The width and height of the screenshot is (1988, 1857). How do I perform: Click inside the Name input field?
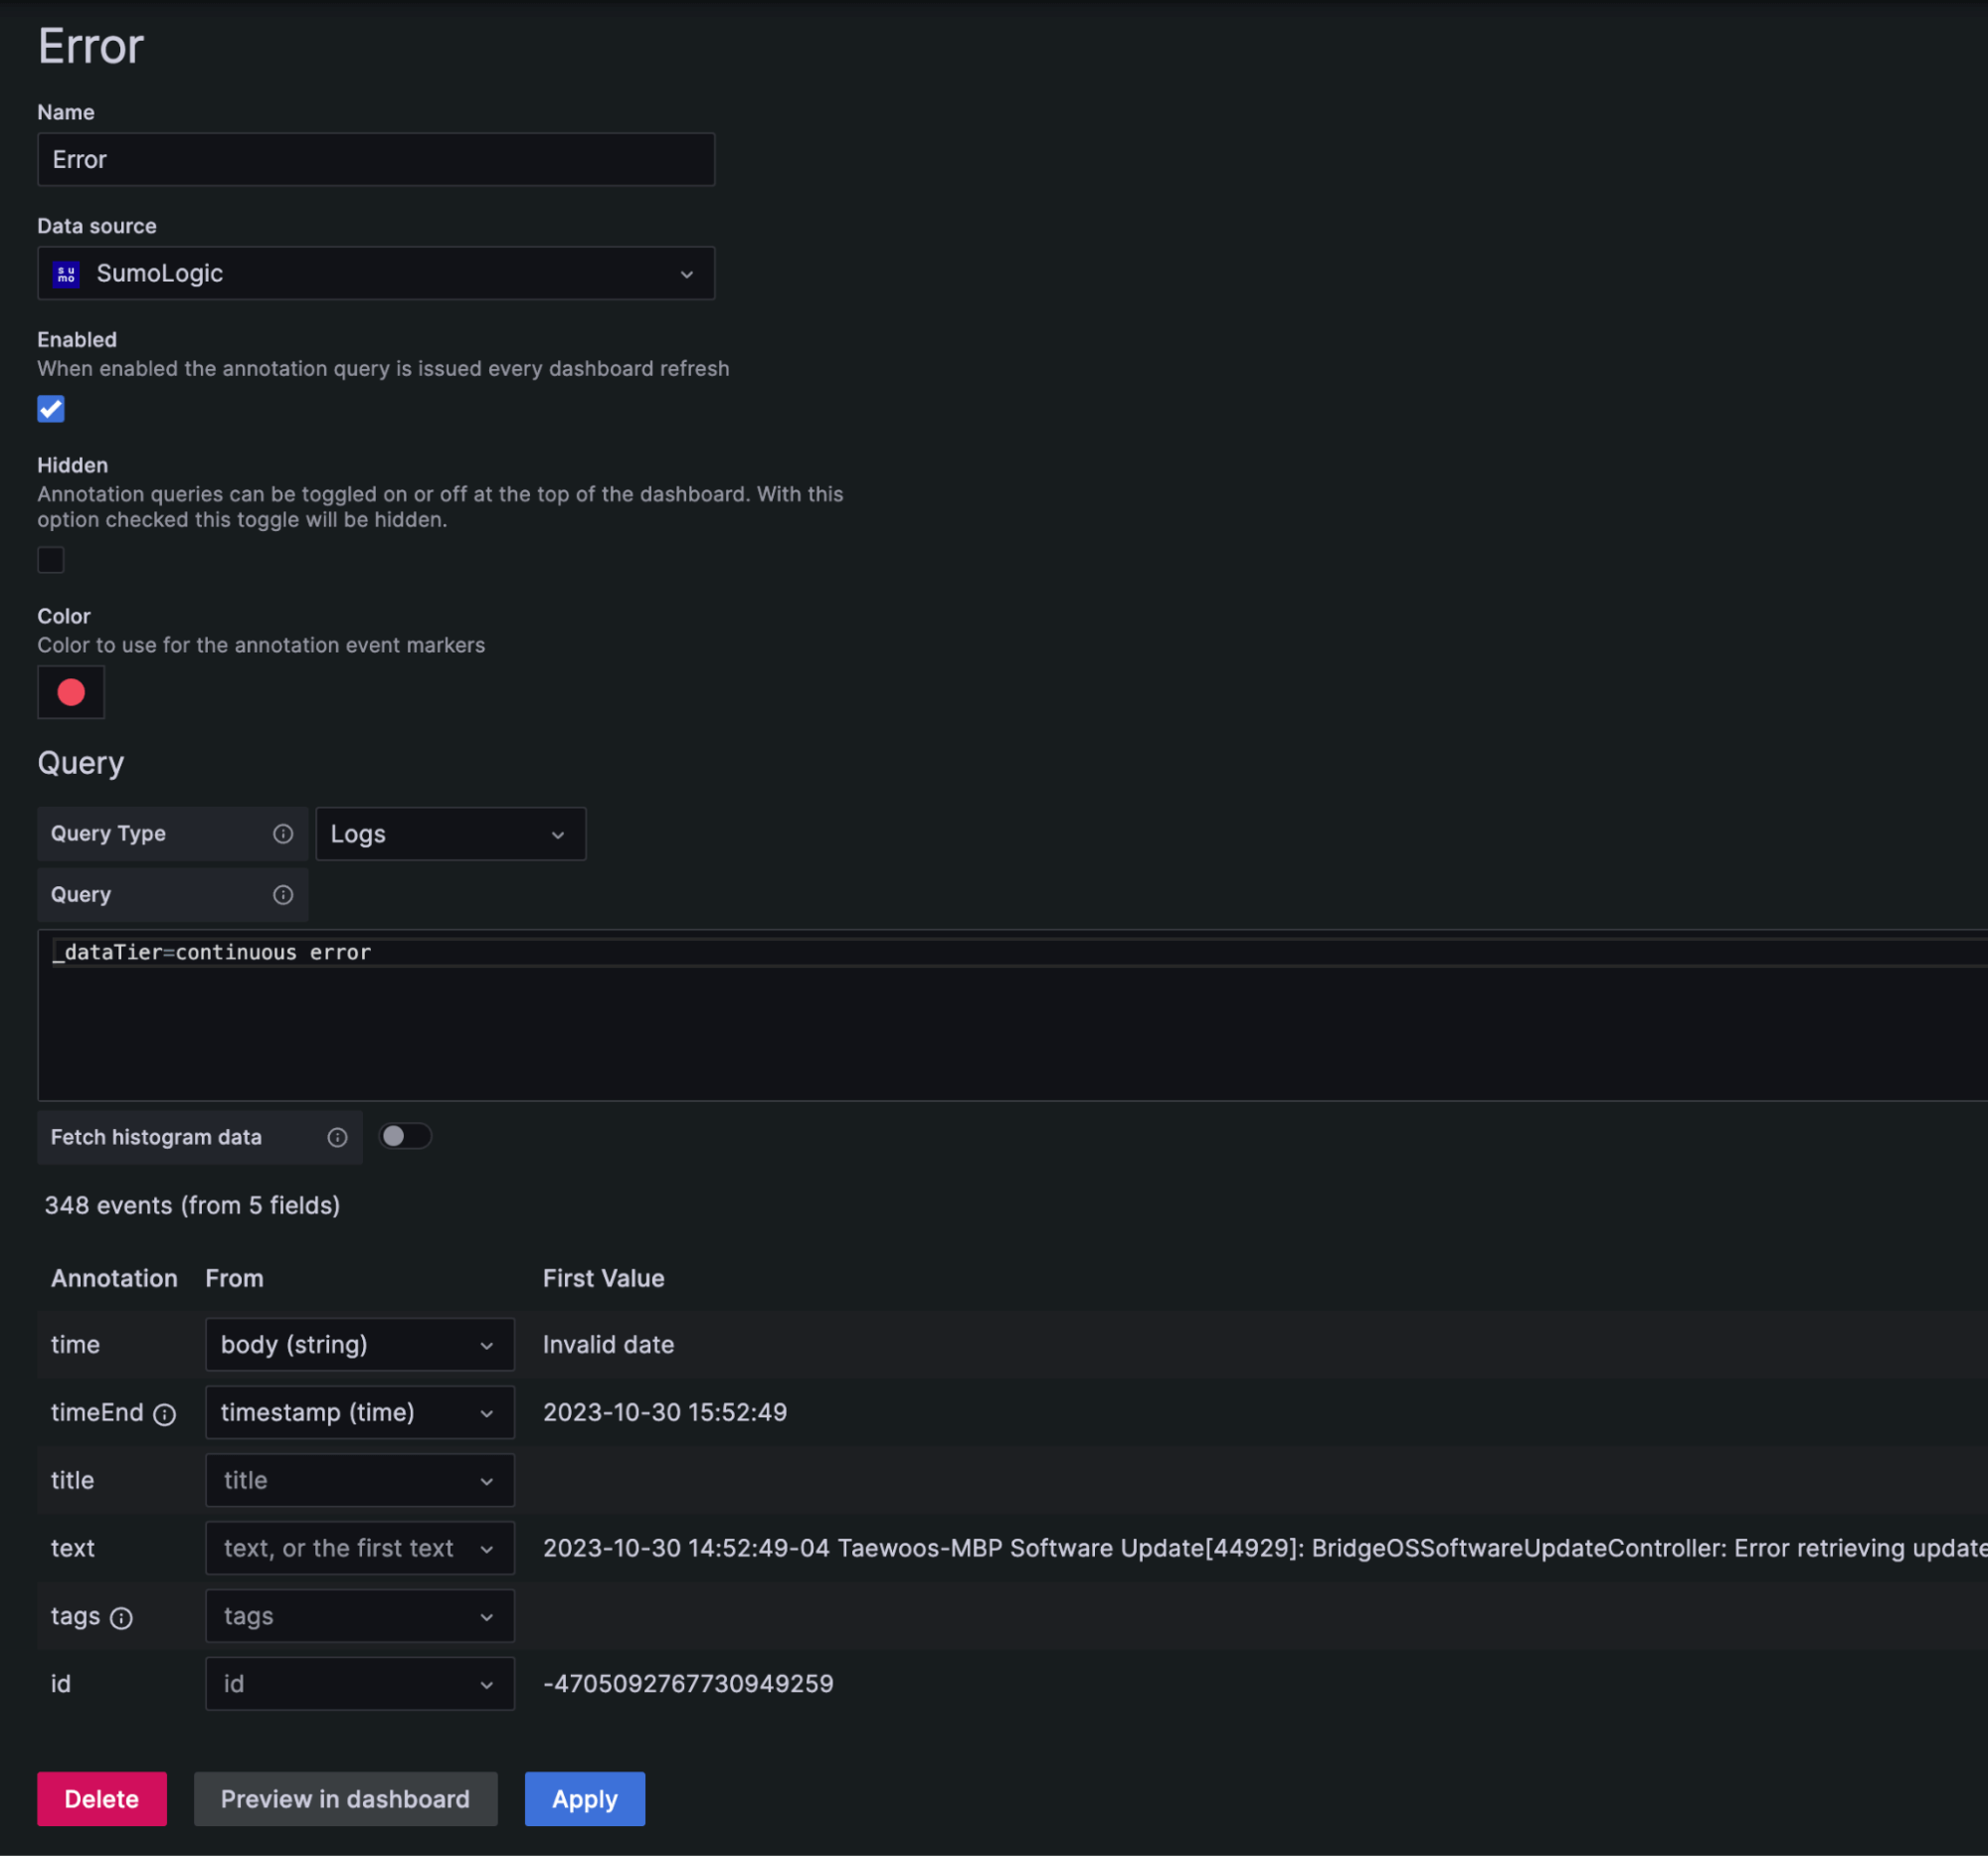pos(376,159)
